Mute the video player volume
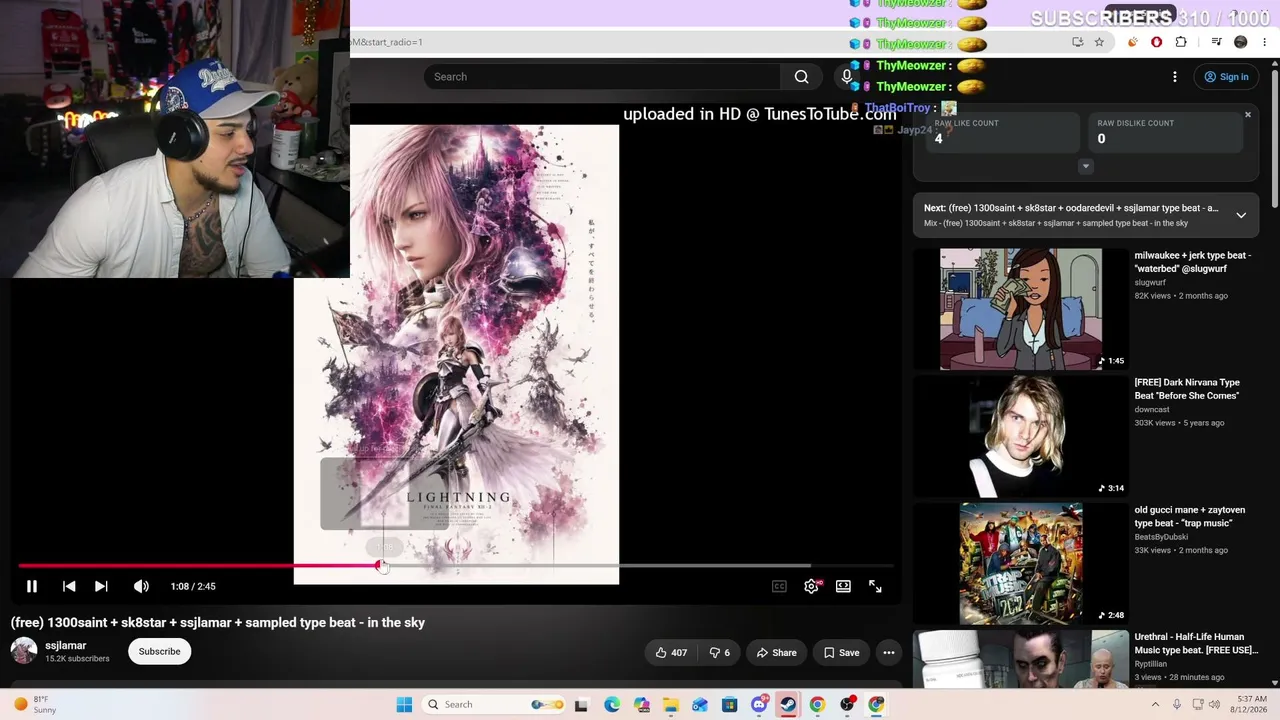The width and height of the screenshot is (1280, 720). pos(141,587)
